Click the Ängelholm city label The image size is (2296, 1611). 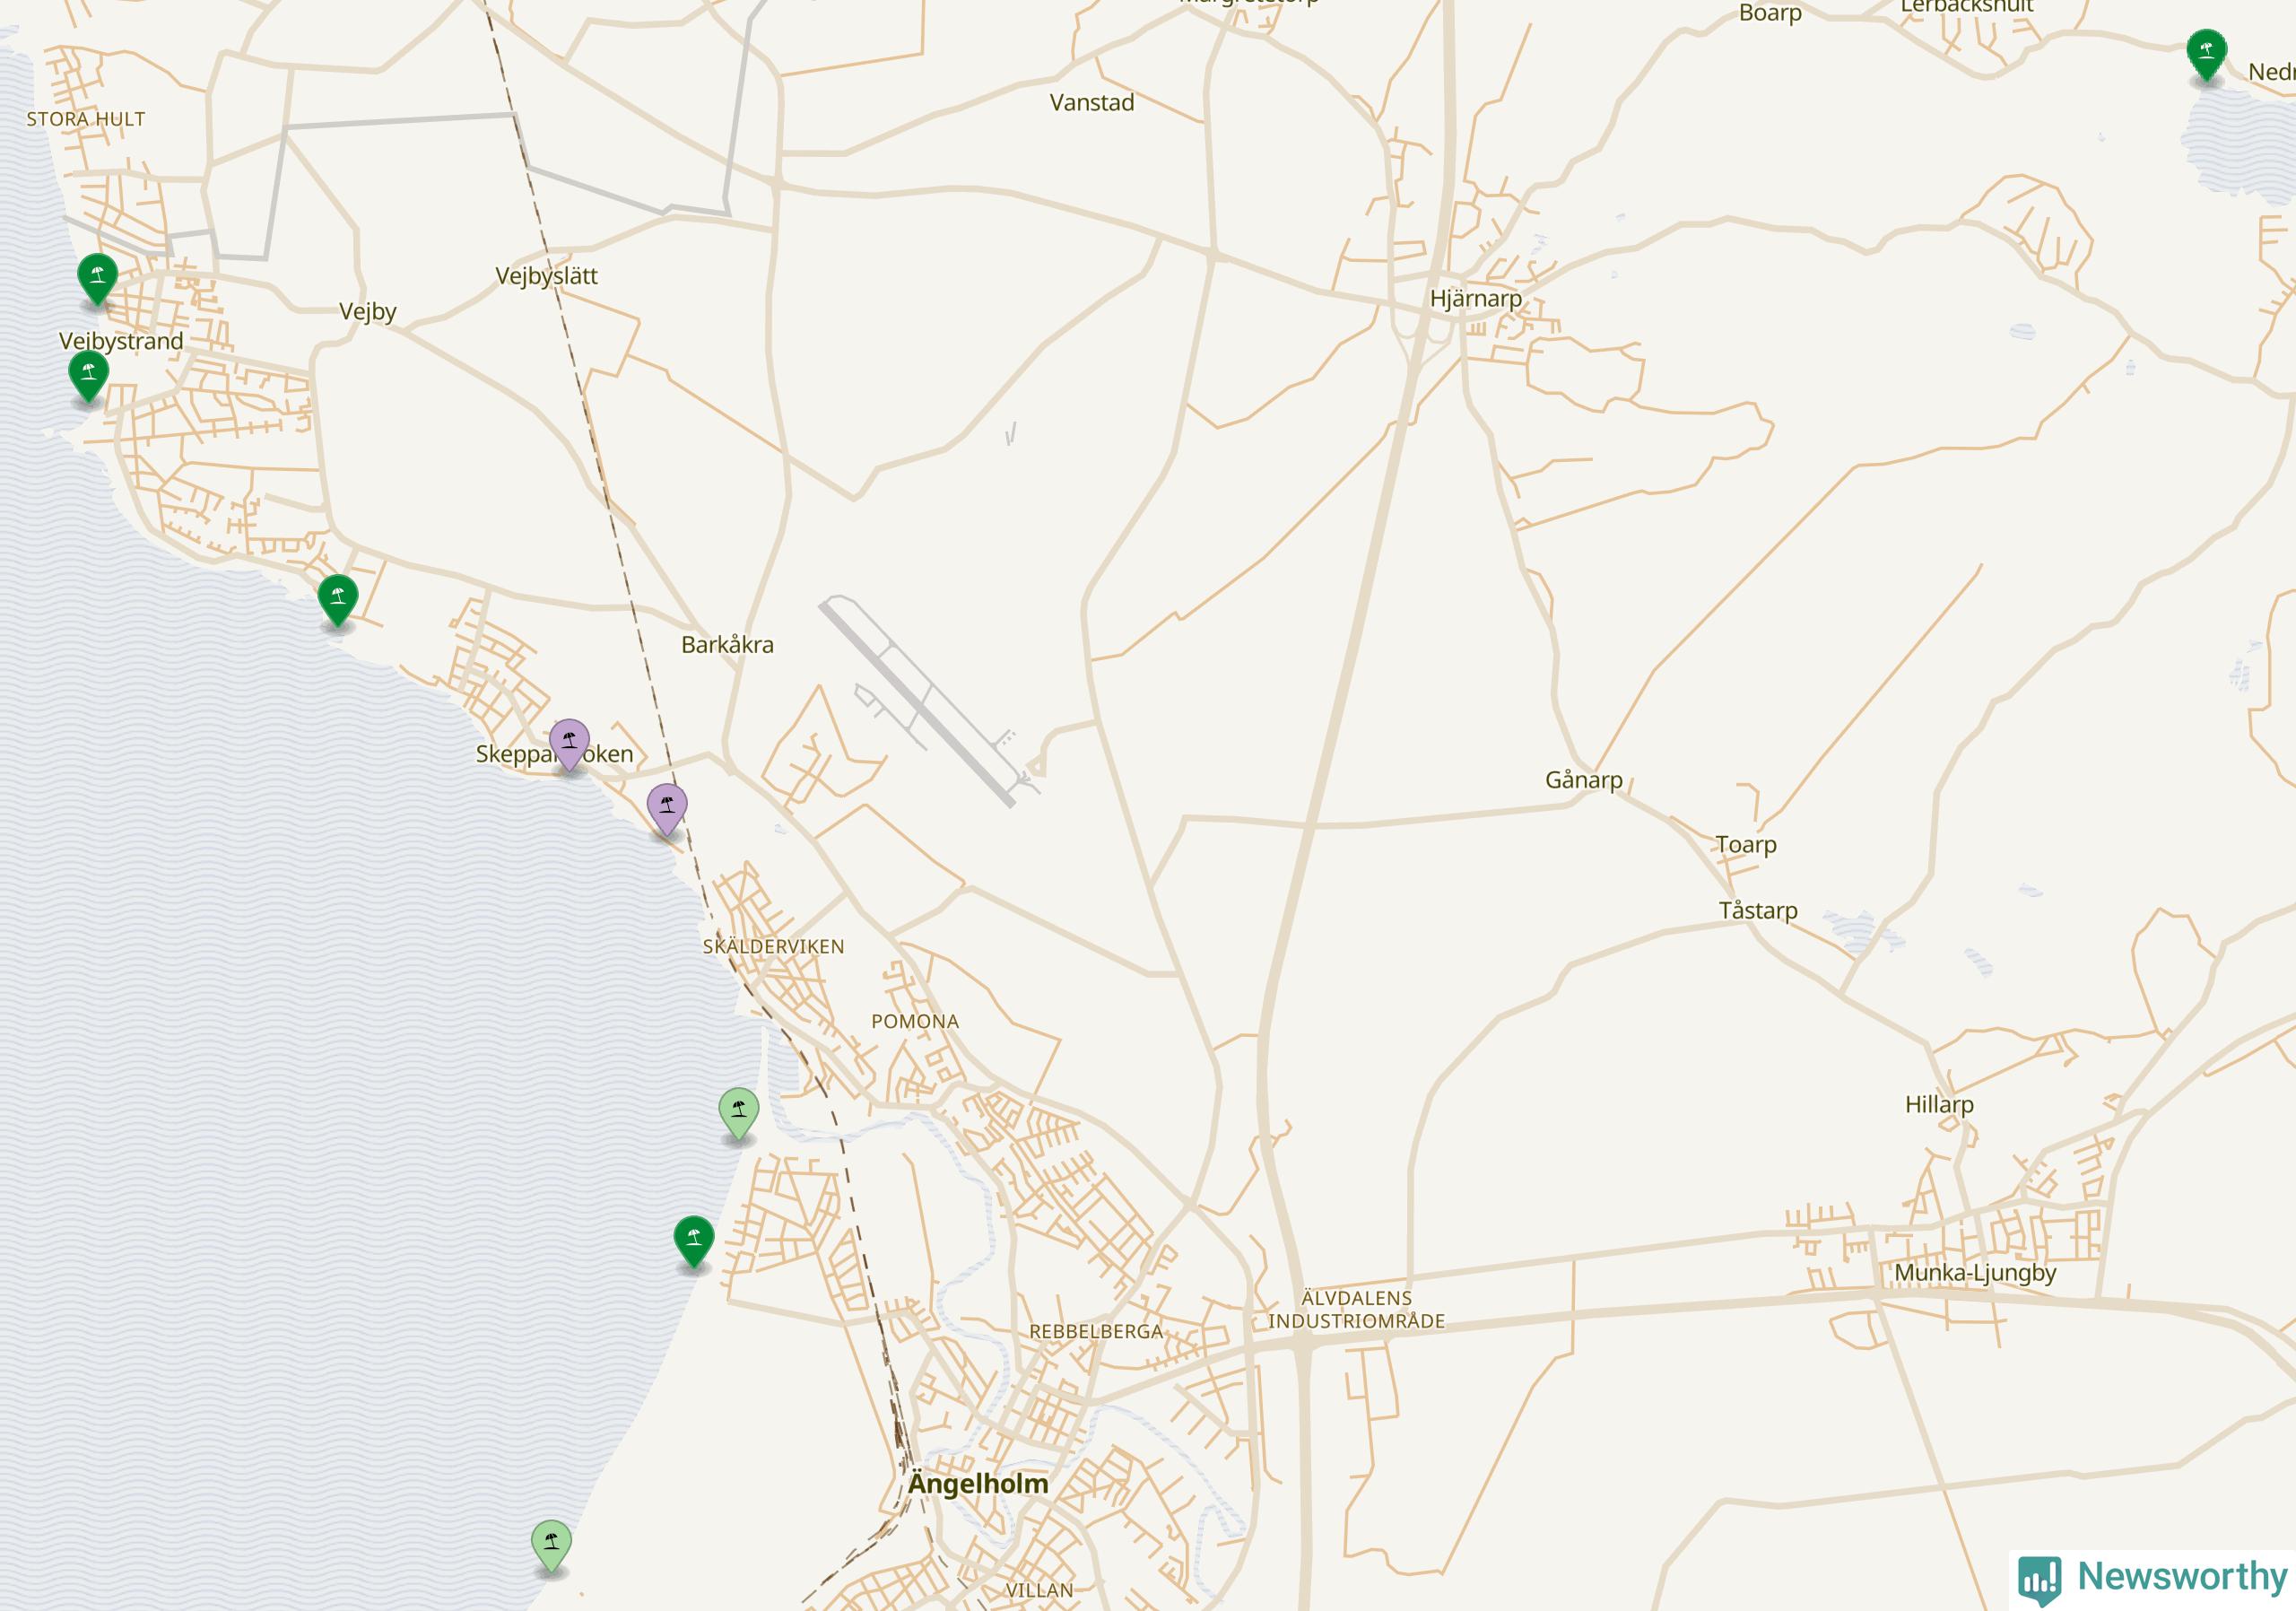point(978,1484)
